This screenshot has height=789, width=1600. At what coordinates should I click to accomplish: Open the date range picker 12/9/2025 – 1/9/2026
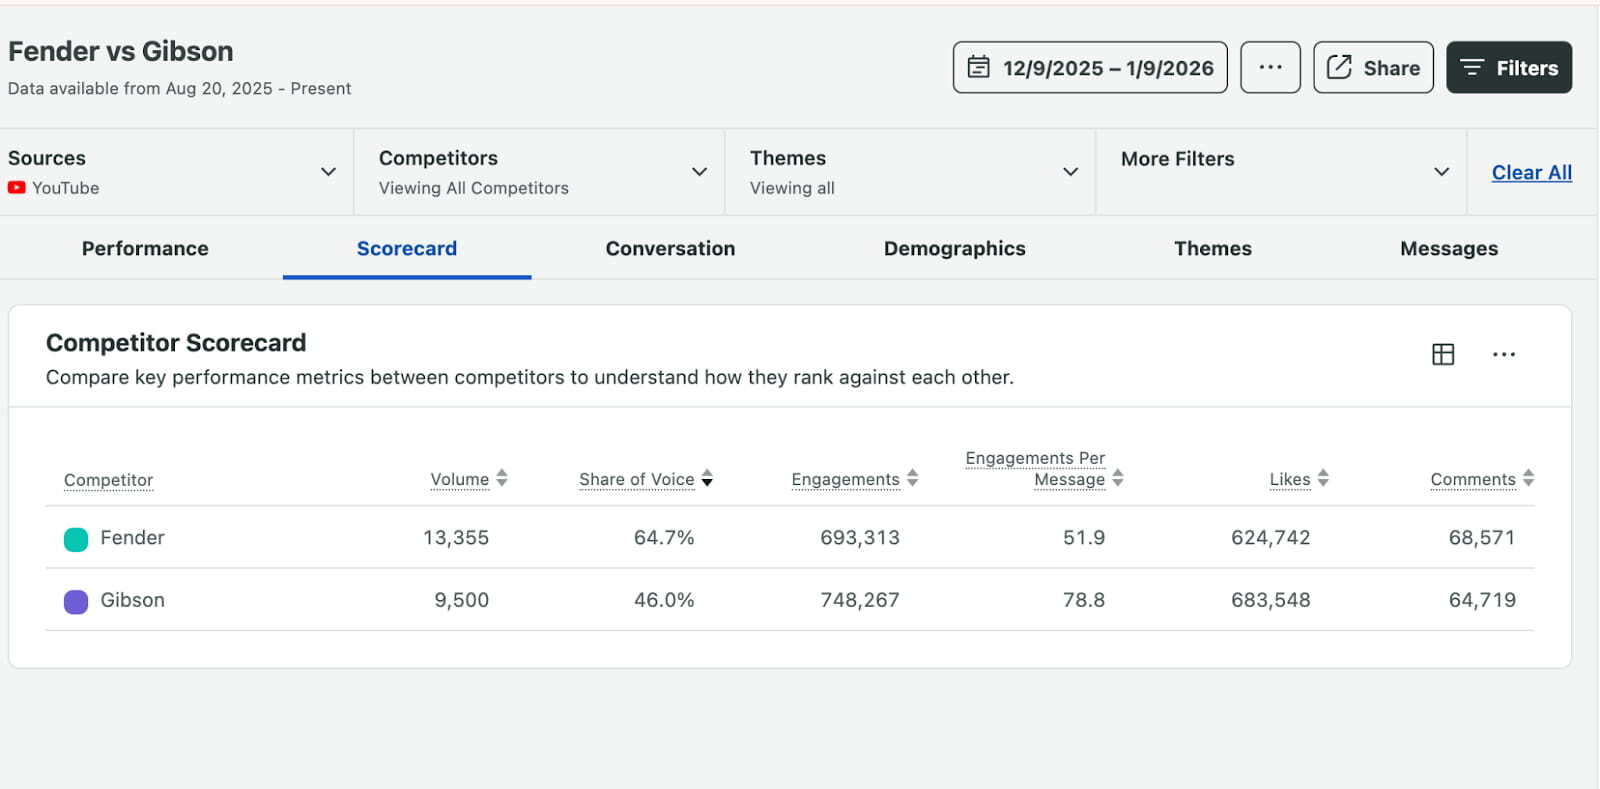click(1090, 67)
